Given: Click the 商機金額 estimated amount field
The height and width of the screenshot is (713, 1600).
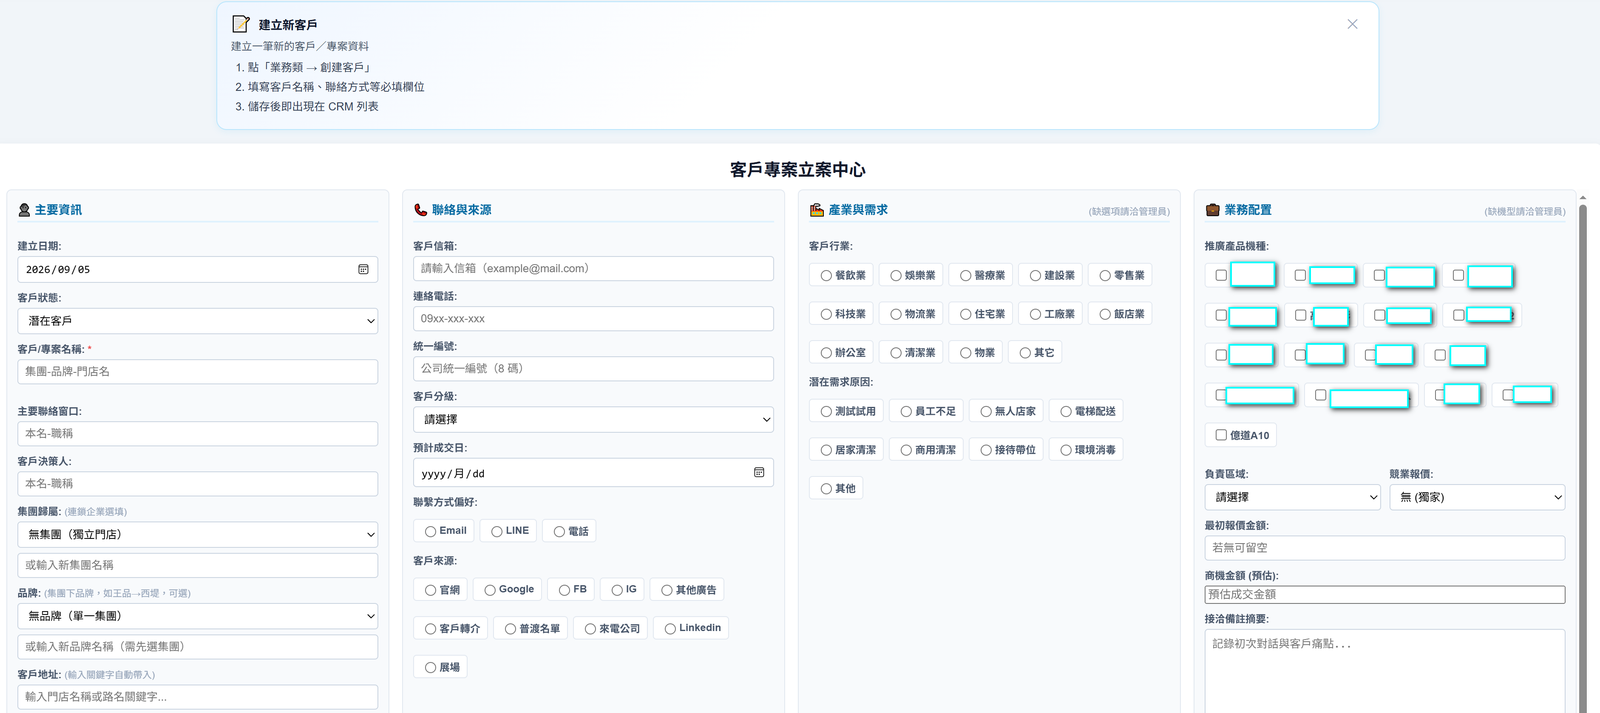Looking at the screenshot, I should [1385, 595].
